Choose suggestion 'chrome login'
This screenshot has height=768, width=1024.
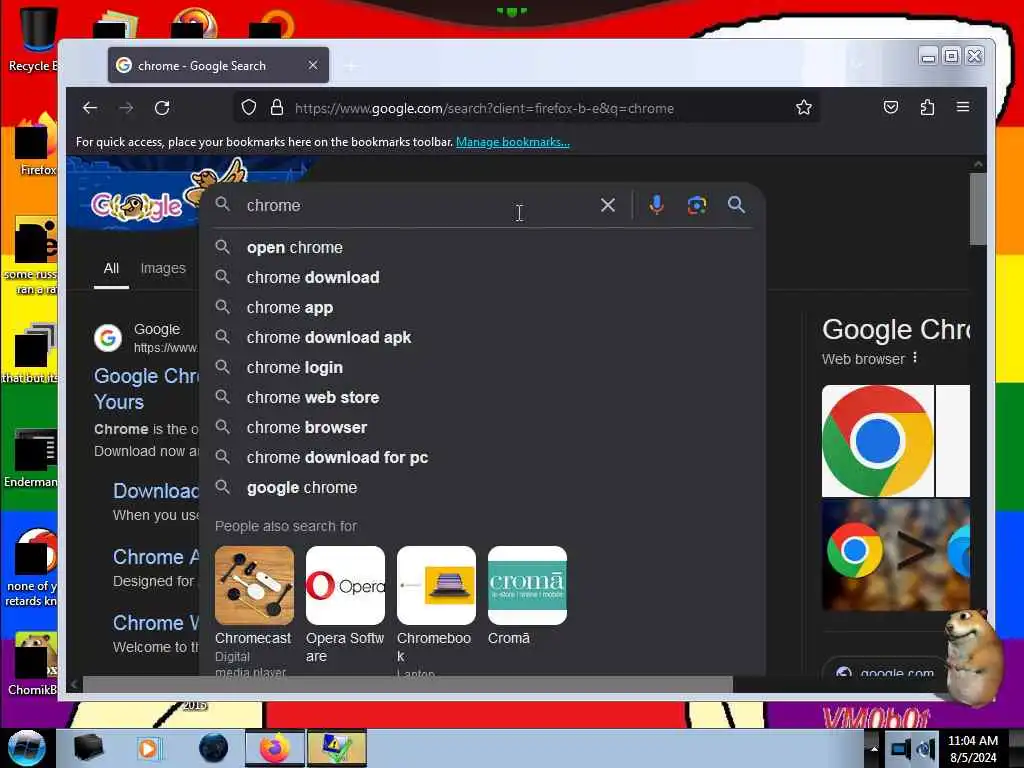pos(482,368)
